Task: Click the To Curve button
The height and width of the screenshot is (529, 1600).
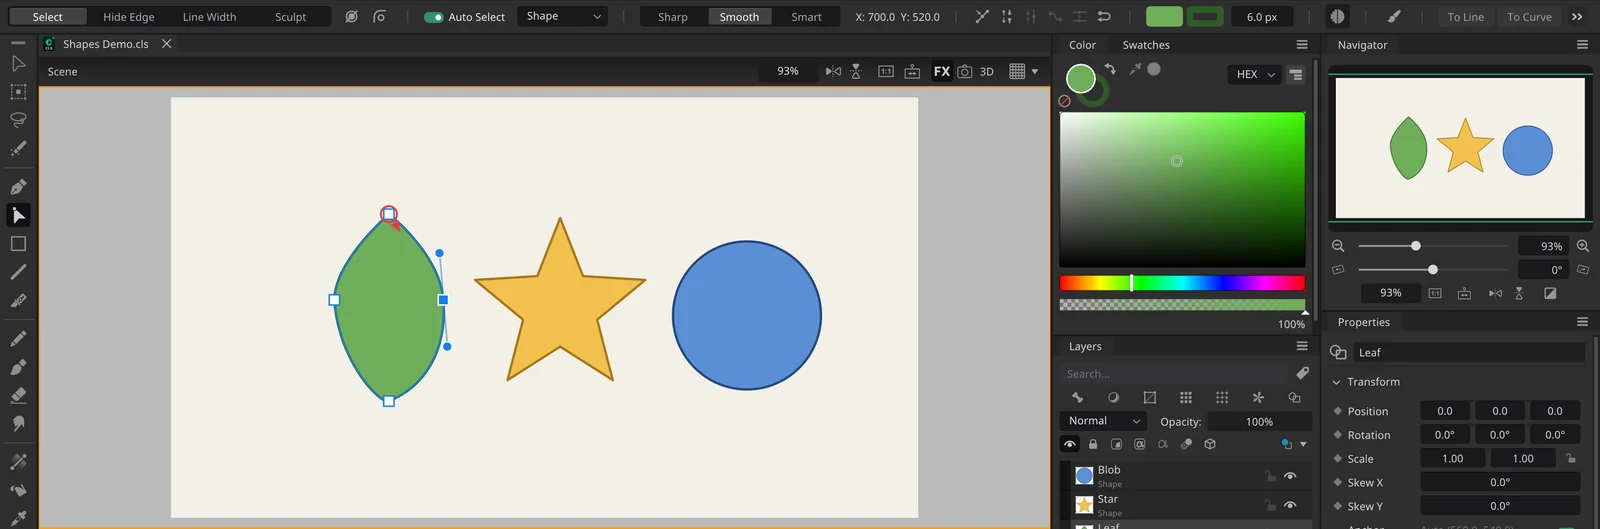Action: (x=1530, y=17)
